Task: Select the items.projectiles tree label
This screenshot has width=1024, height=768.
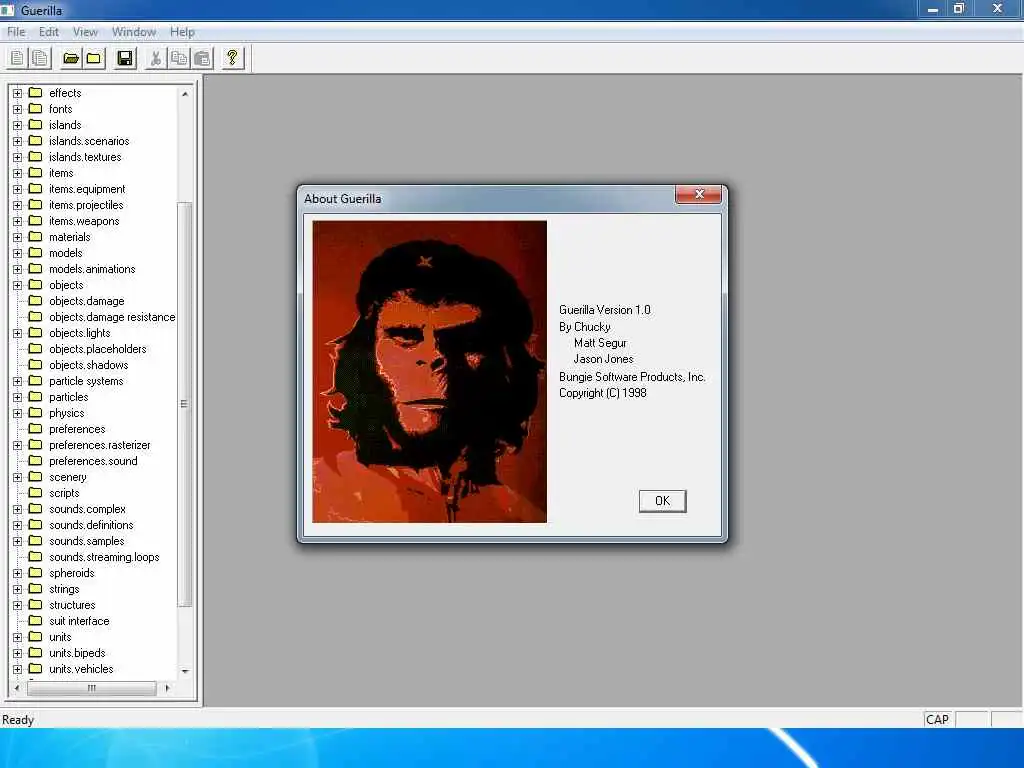Action: [x=86, y=205]
